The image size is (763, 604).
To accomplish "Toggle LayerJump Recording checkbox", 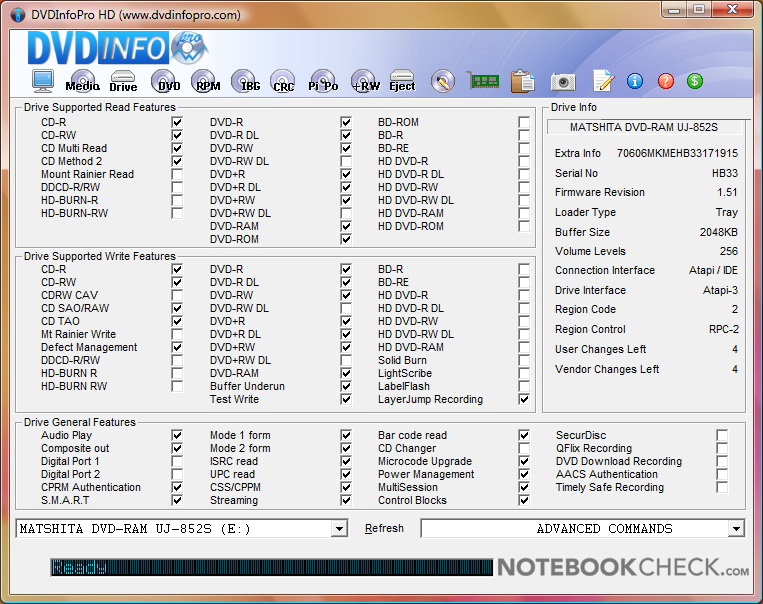I will click(524, 400).
